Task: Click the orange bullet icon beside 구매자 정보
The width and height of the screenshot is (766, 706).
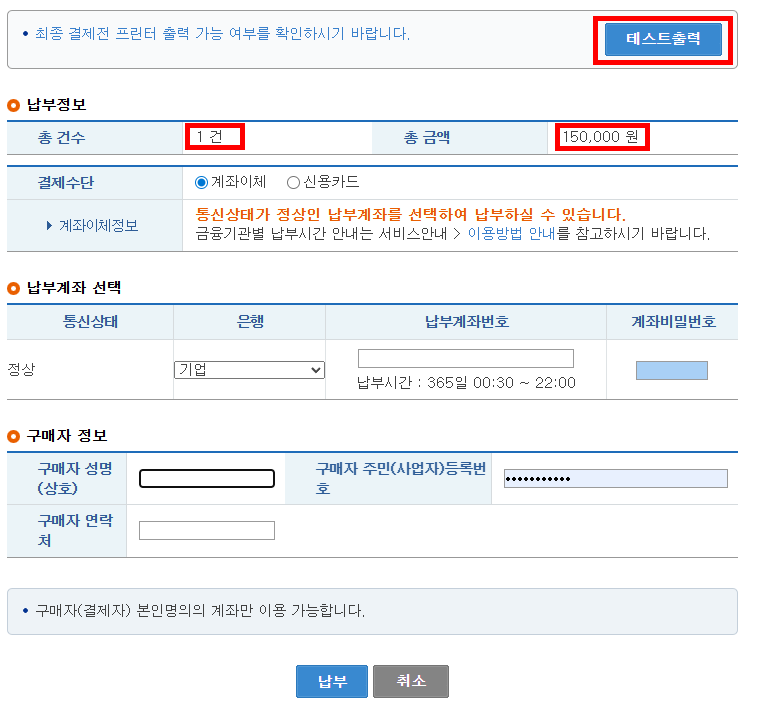Action: [x=13, y=436]
